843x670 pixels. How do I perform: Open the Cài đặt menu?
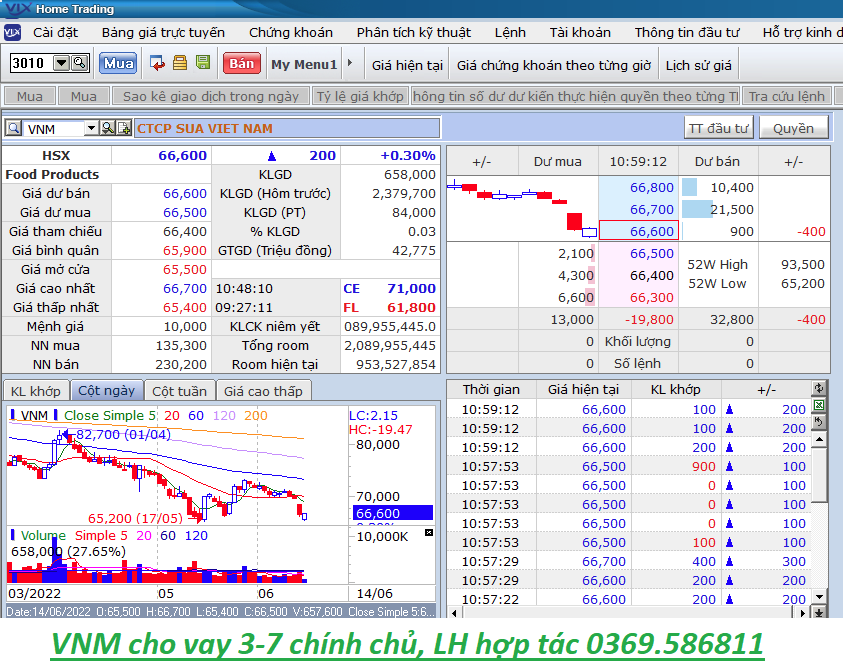(x=55, y=33)
